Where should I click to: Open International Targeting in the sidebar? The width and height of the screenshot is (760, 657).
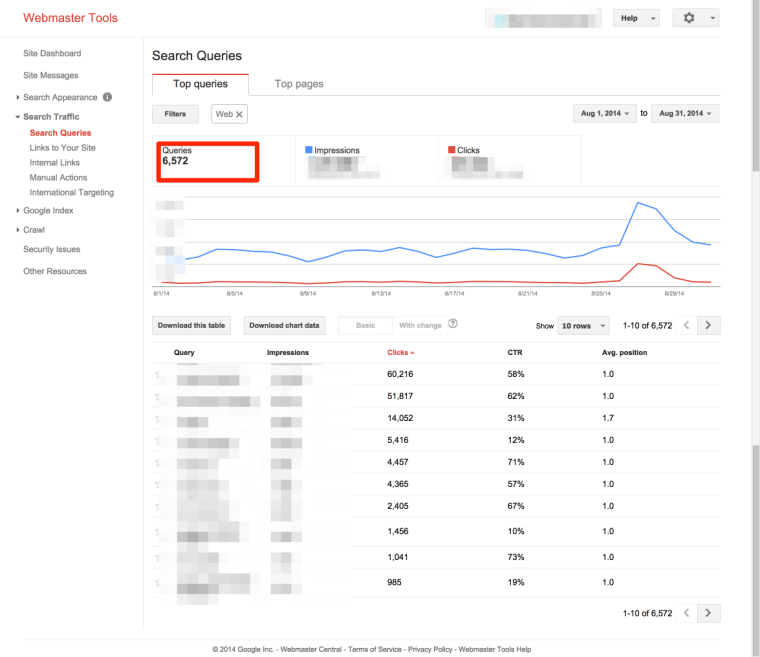point(72,192)
